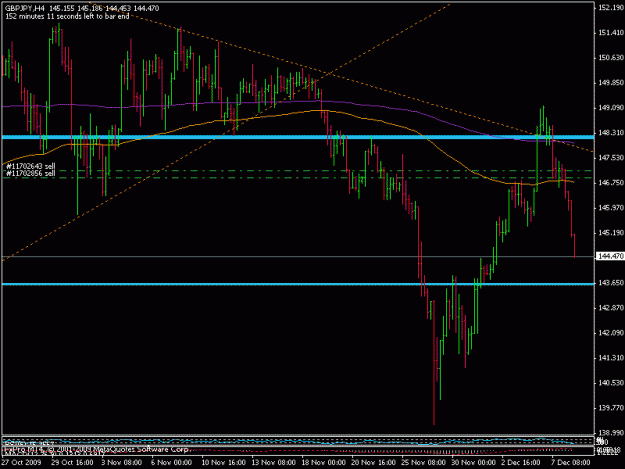Click the 148.310 price axis label
This screenshot has width=625, height=469.
coord(611,133)
